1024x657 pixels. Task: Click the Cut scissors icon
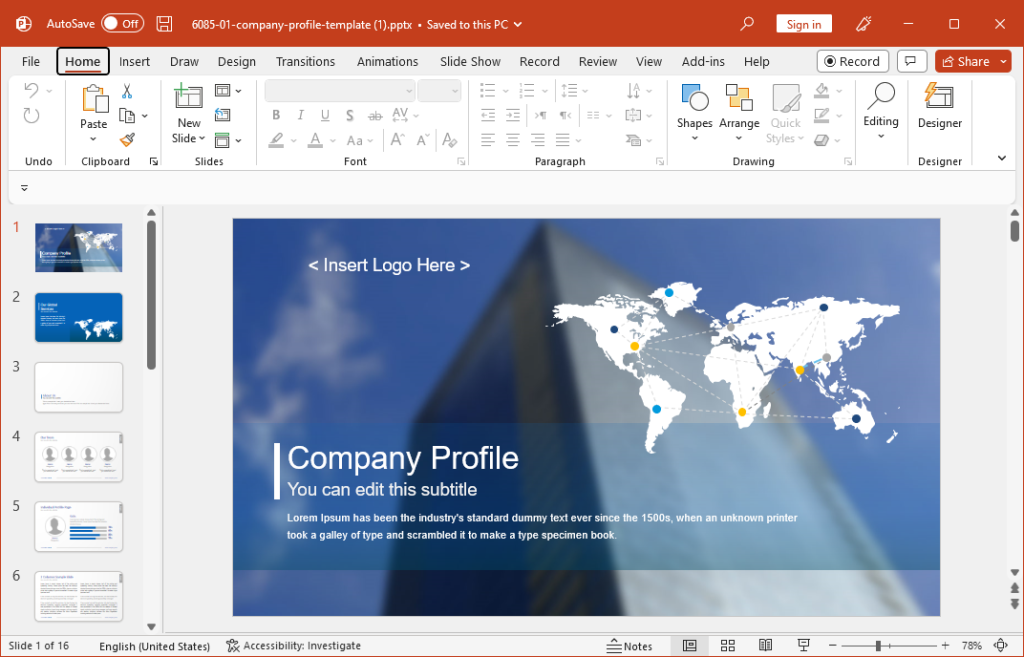[127, 90]
